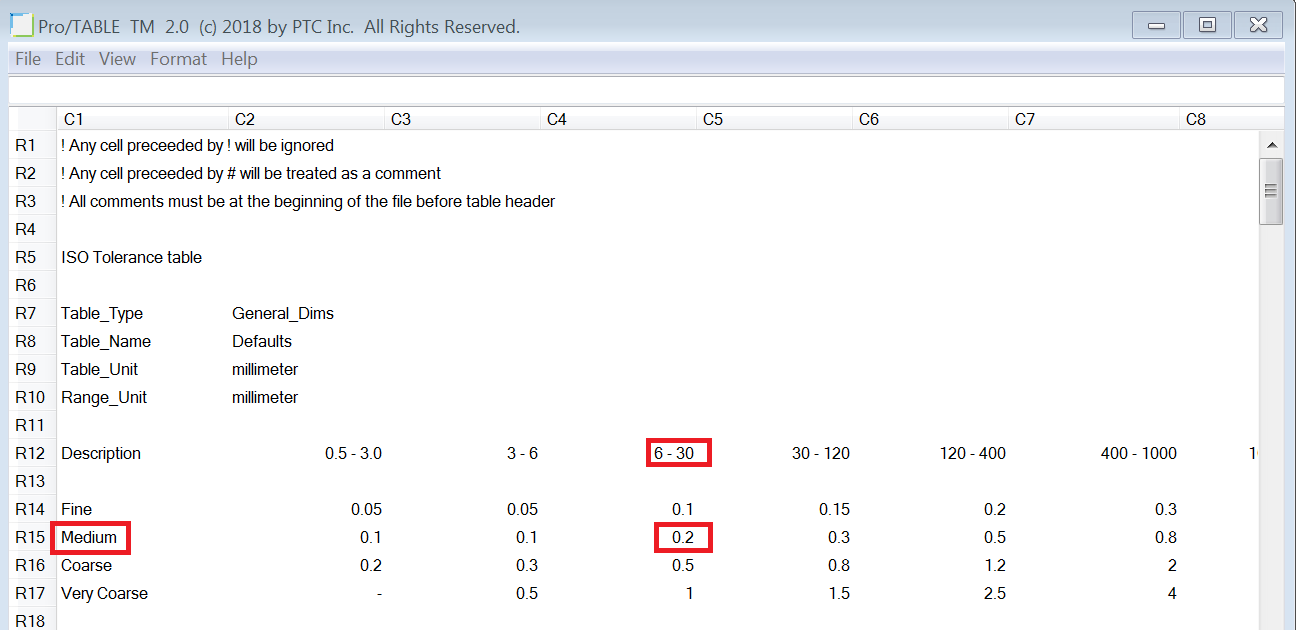Viewport: 1296px width, 630px height.
Task: Click the scrollbar up arrow
Action: [x=1273, y=144]
